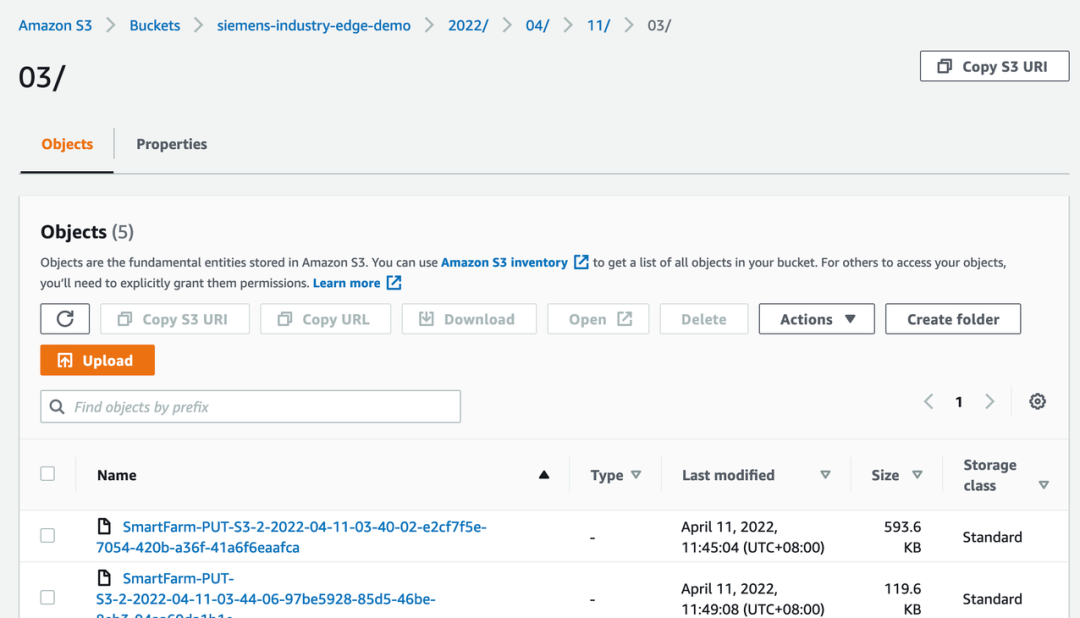The height and width of the screenshot is (618, 1080).
Task: Click external link icon beside Amazon S3 inventory
Action: [x=581, y=262]
